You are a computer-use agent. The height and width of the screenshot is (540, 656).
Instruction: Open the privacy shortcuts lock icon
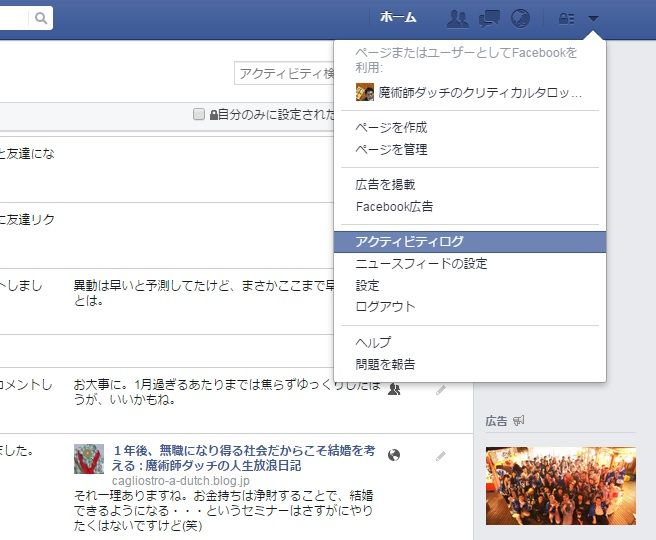pos(566,18)
